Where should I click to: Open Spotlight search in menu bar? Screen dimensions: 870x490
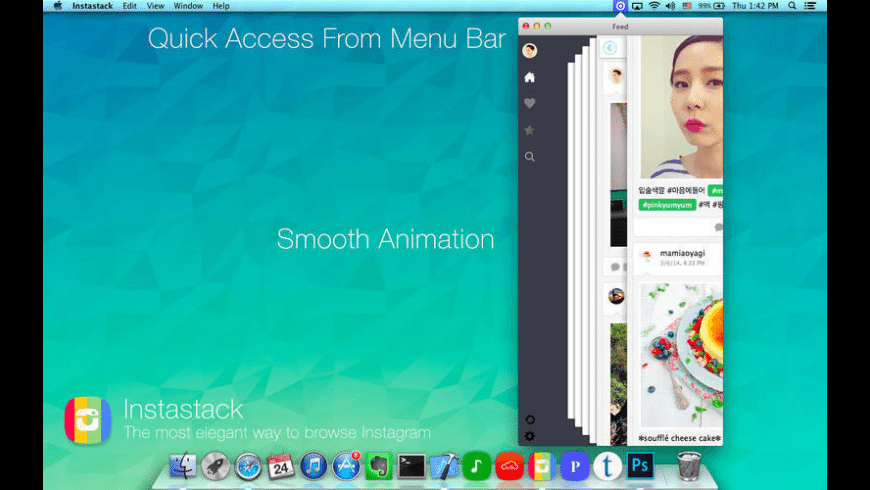(792, 6)
